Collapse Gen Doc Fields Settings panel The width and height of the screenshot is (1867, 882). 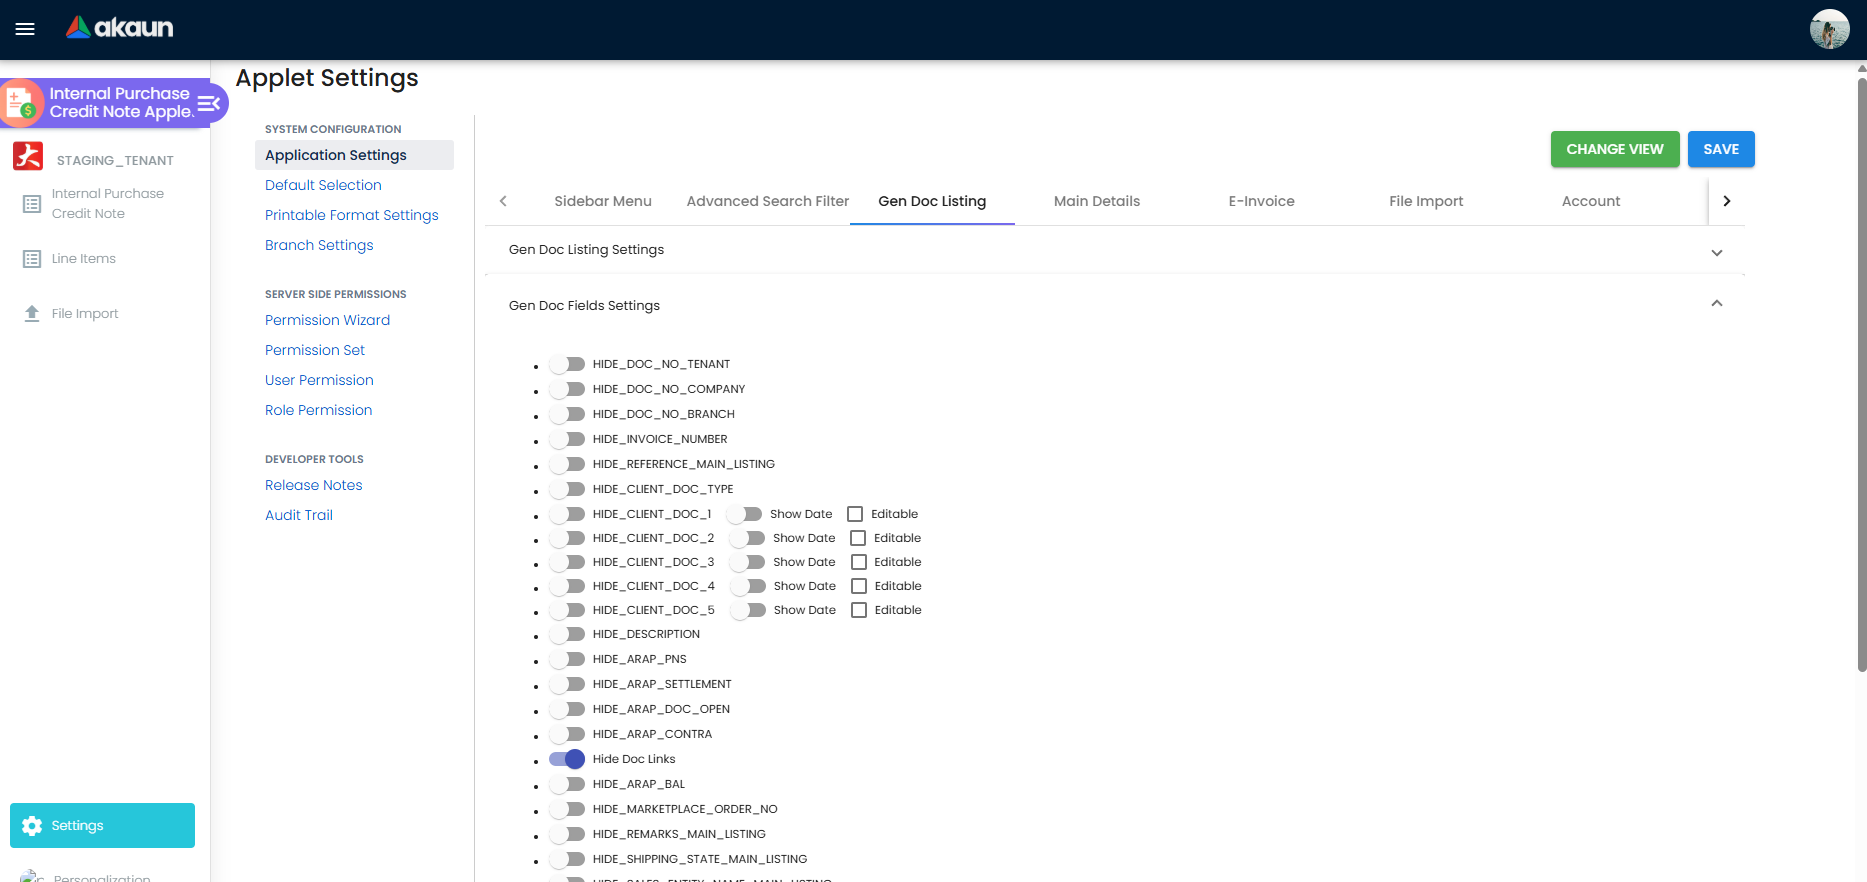[1115, 305]
